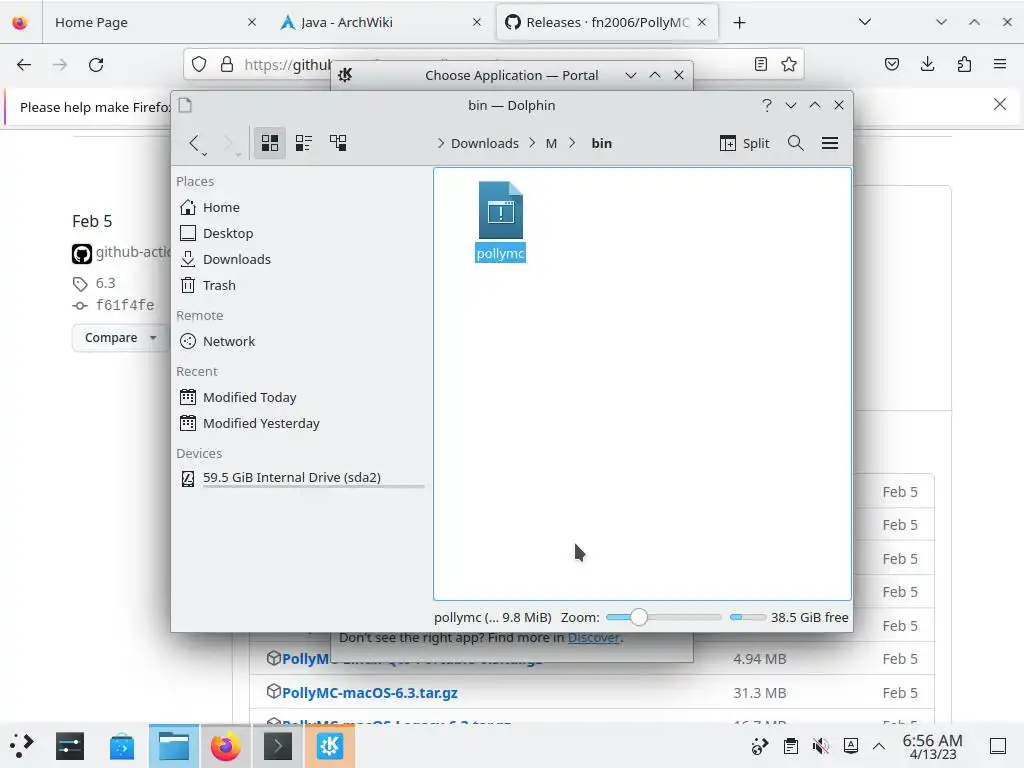The image size is (1024, 768).
Task: Open Dolphin back-history dropdown arrow
Action: click(205, 154)
